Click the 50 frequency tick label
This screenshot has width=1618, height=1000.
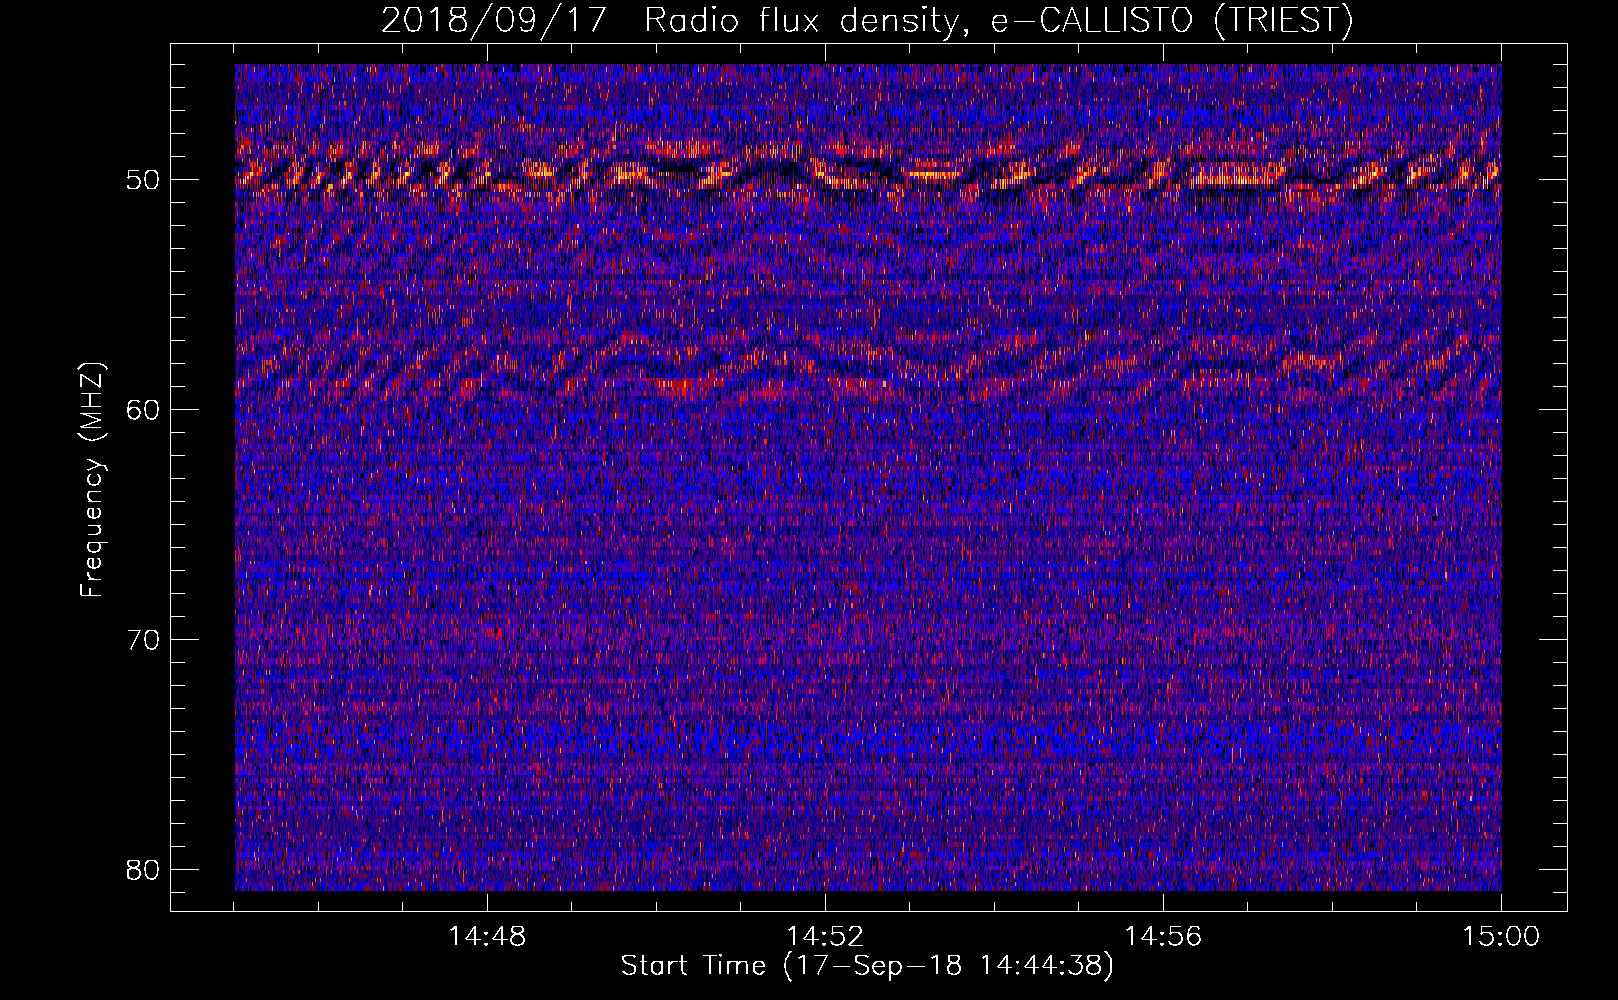point(144,180)
